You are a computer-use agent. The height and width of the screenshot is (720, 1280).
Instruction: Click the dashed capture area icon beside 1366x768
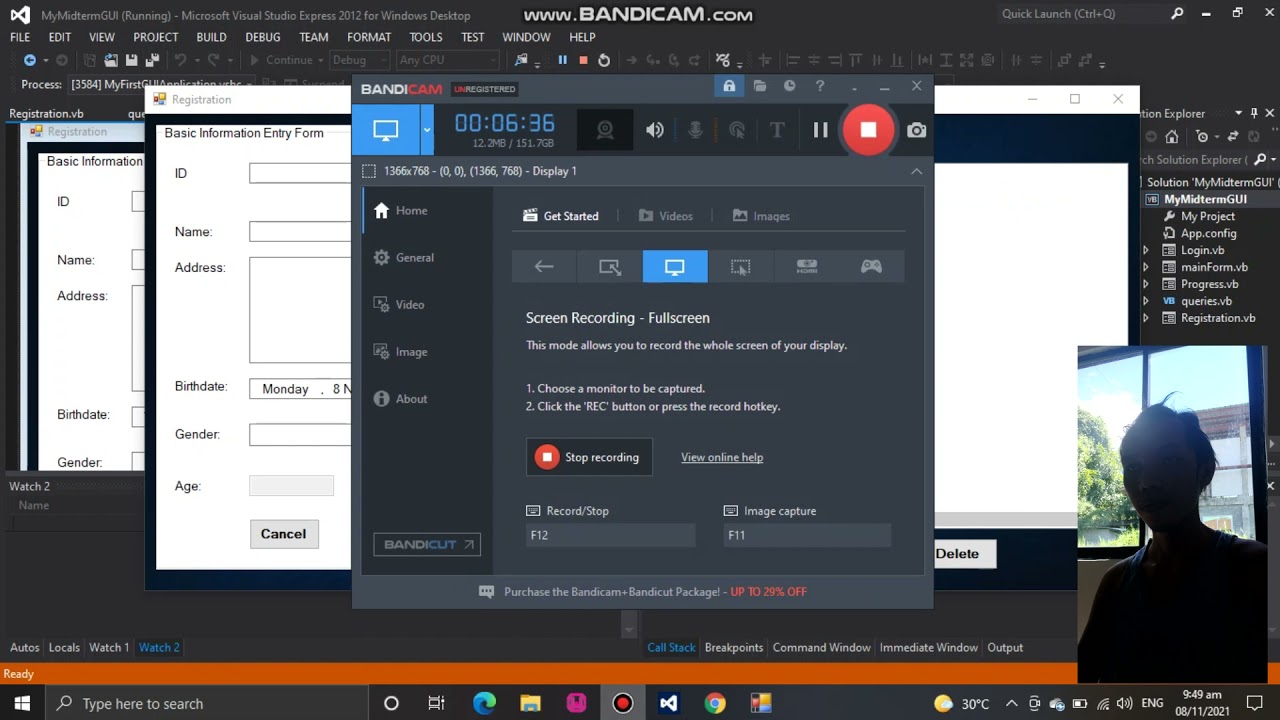pyautogui.click(x=369, y=171)
